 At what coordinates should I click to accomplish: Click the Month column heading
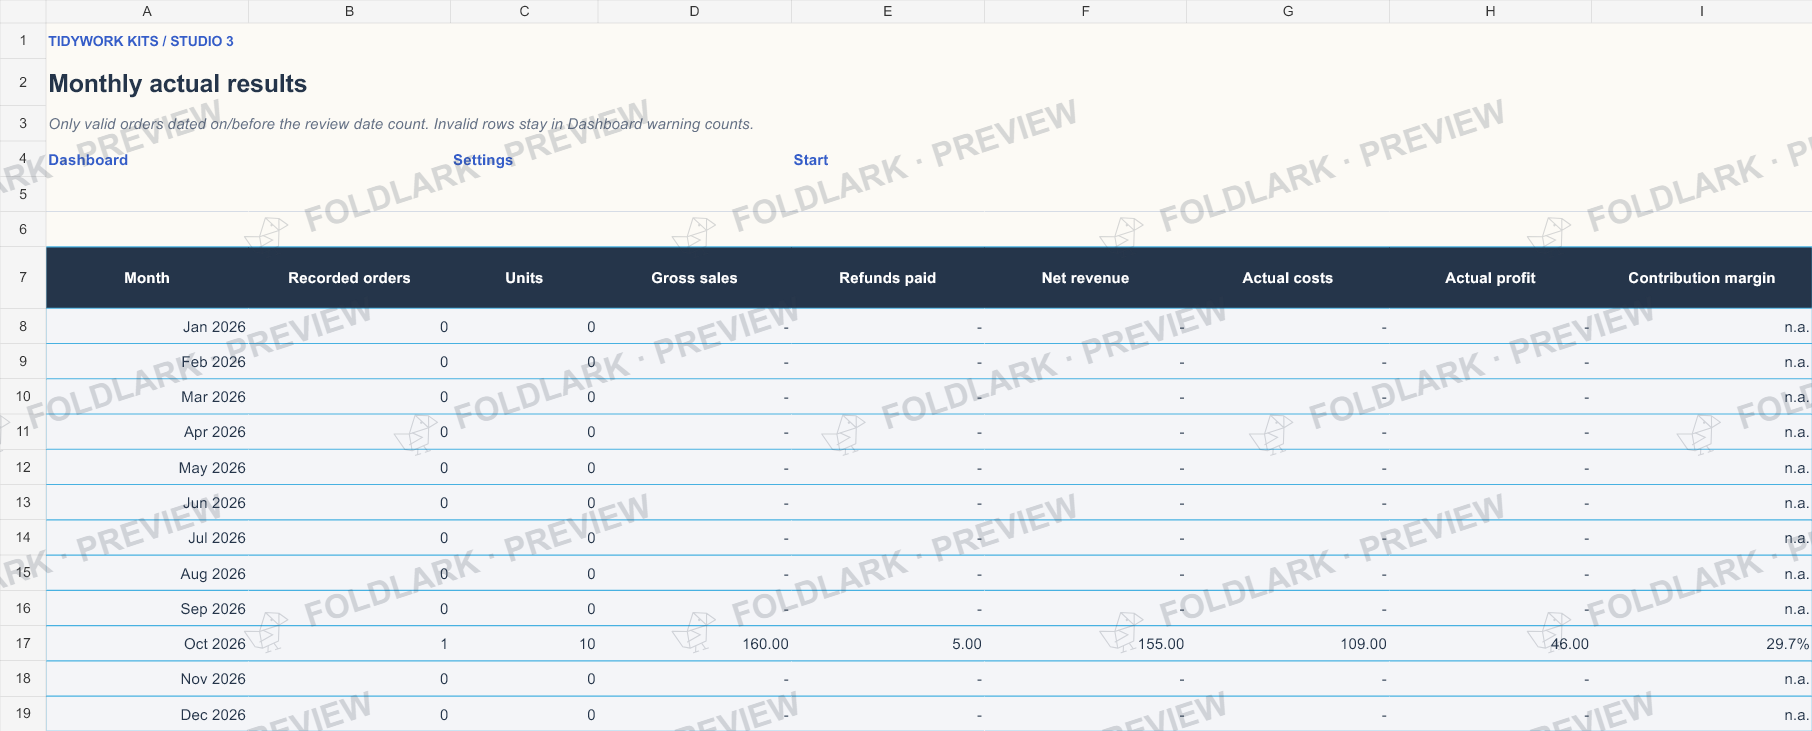147,278
